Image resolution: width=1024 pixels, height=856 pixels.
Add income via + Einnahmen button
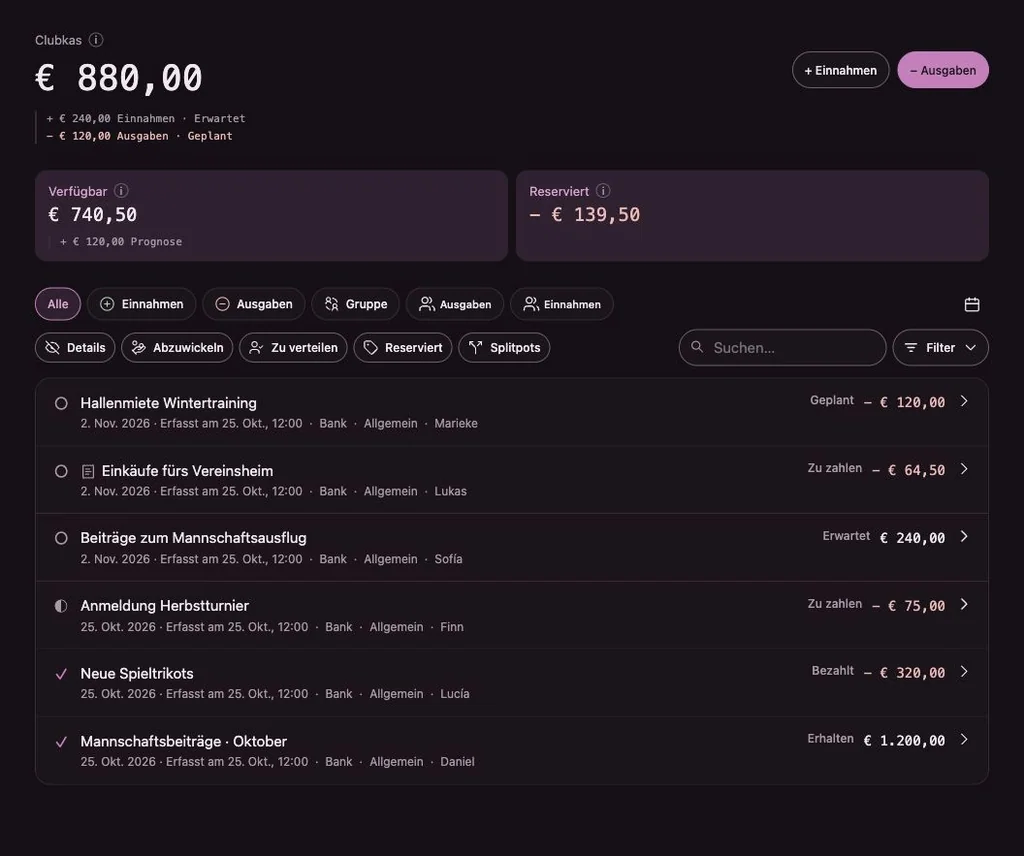click(840, 70)
